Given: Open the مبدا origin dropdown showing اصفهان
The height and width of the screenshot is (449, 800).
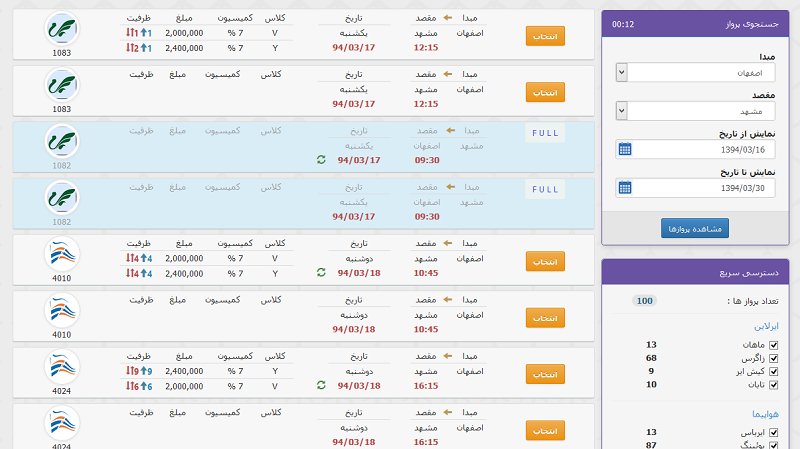Looking at the screenshot, I should click(695, 72).
